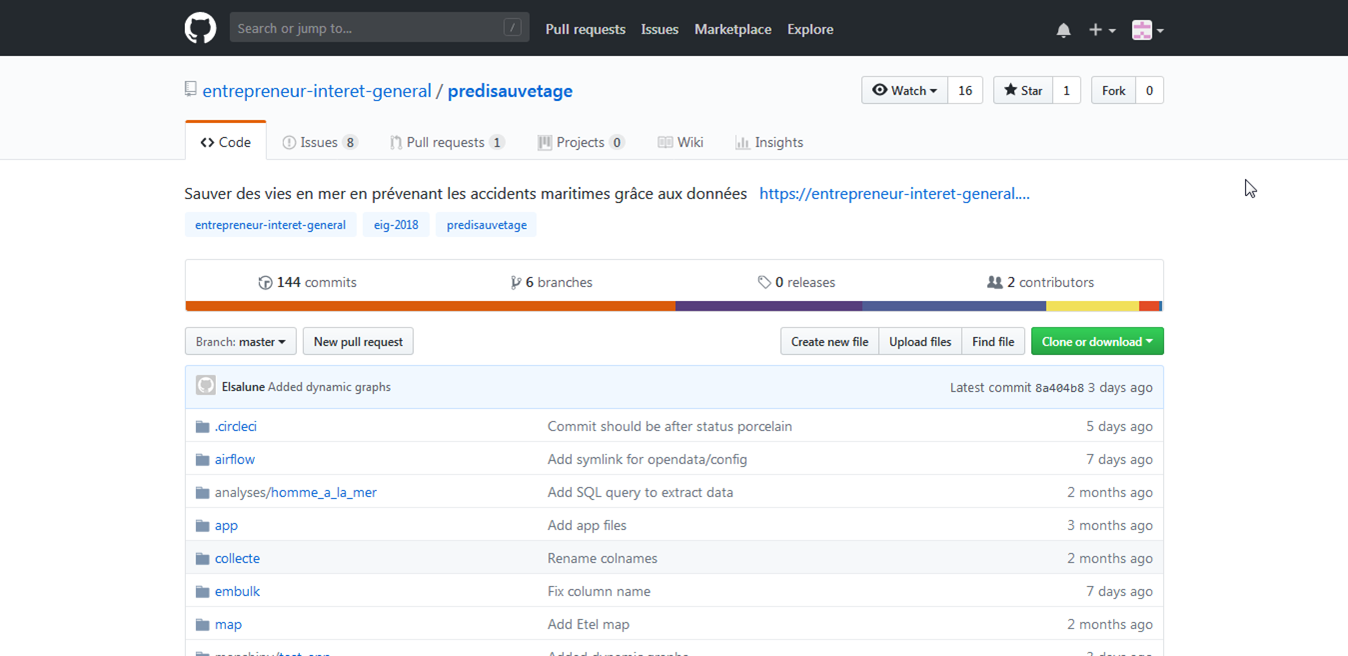Viewport: 1348px width, 656px height.
Task: Create new file in repository
Action: (x=829, y=341)
